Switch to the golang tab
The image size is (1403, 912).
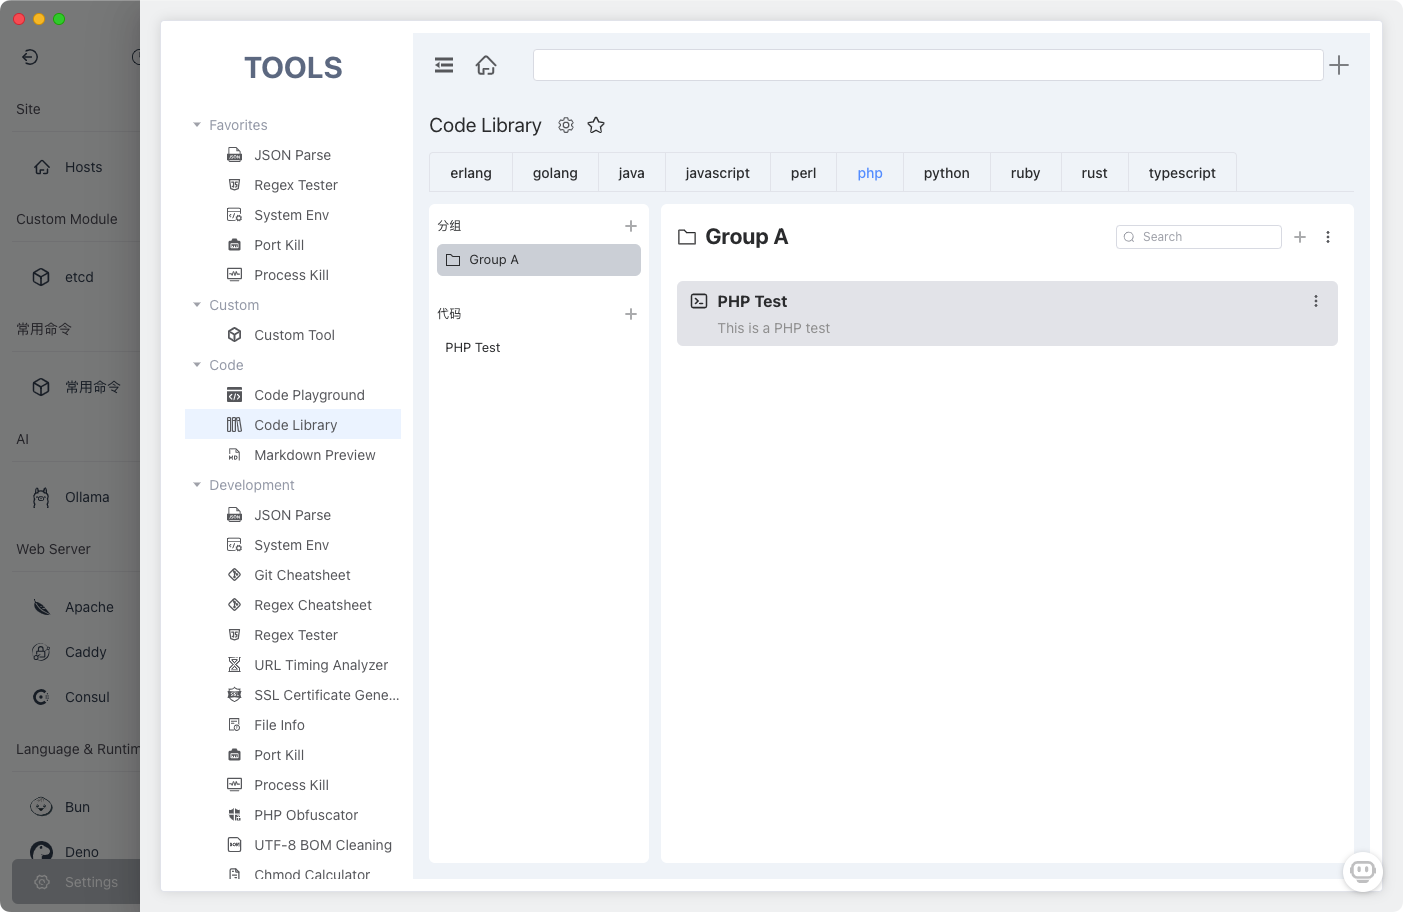tap(555, 173)
